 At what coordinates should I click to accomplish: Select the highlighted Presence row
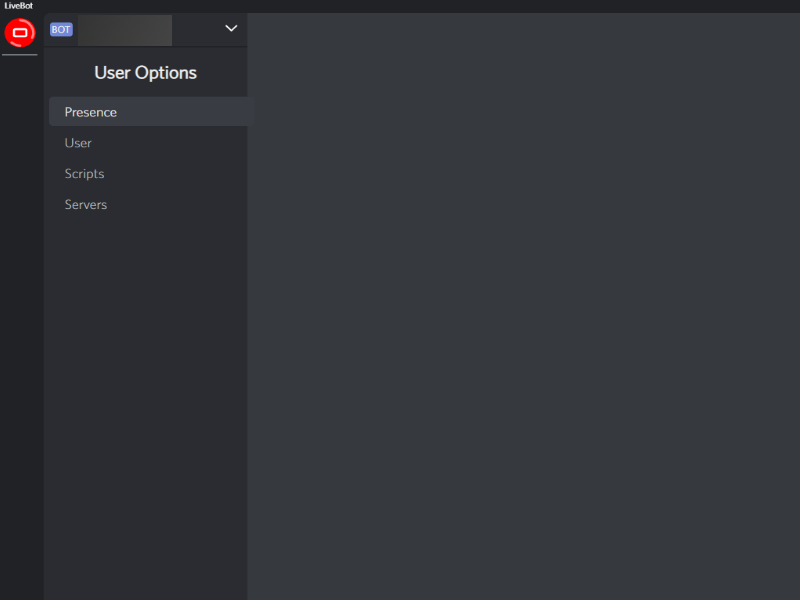click(x=148, y=111)
